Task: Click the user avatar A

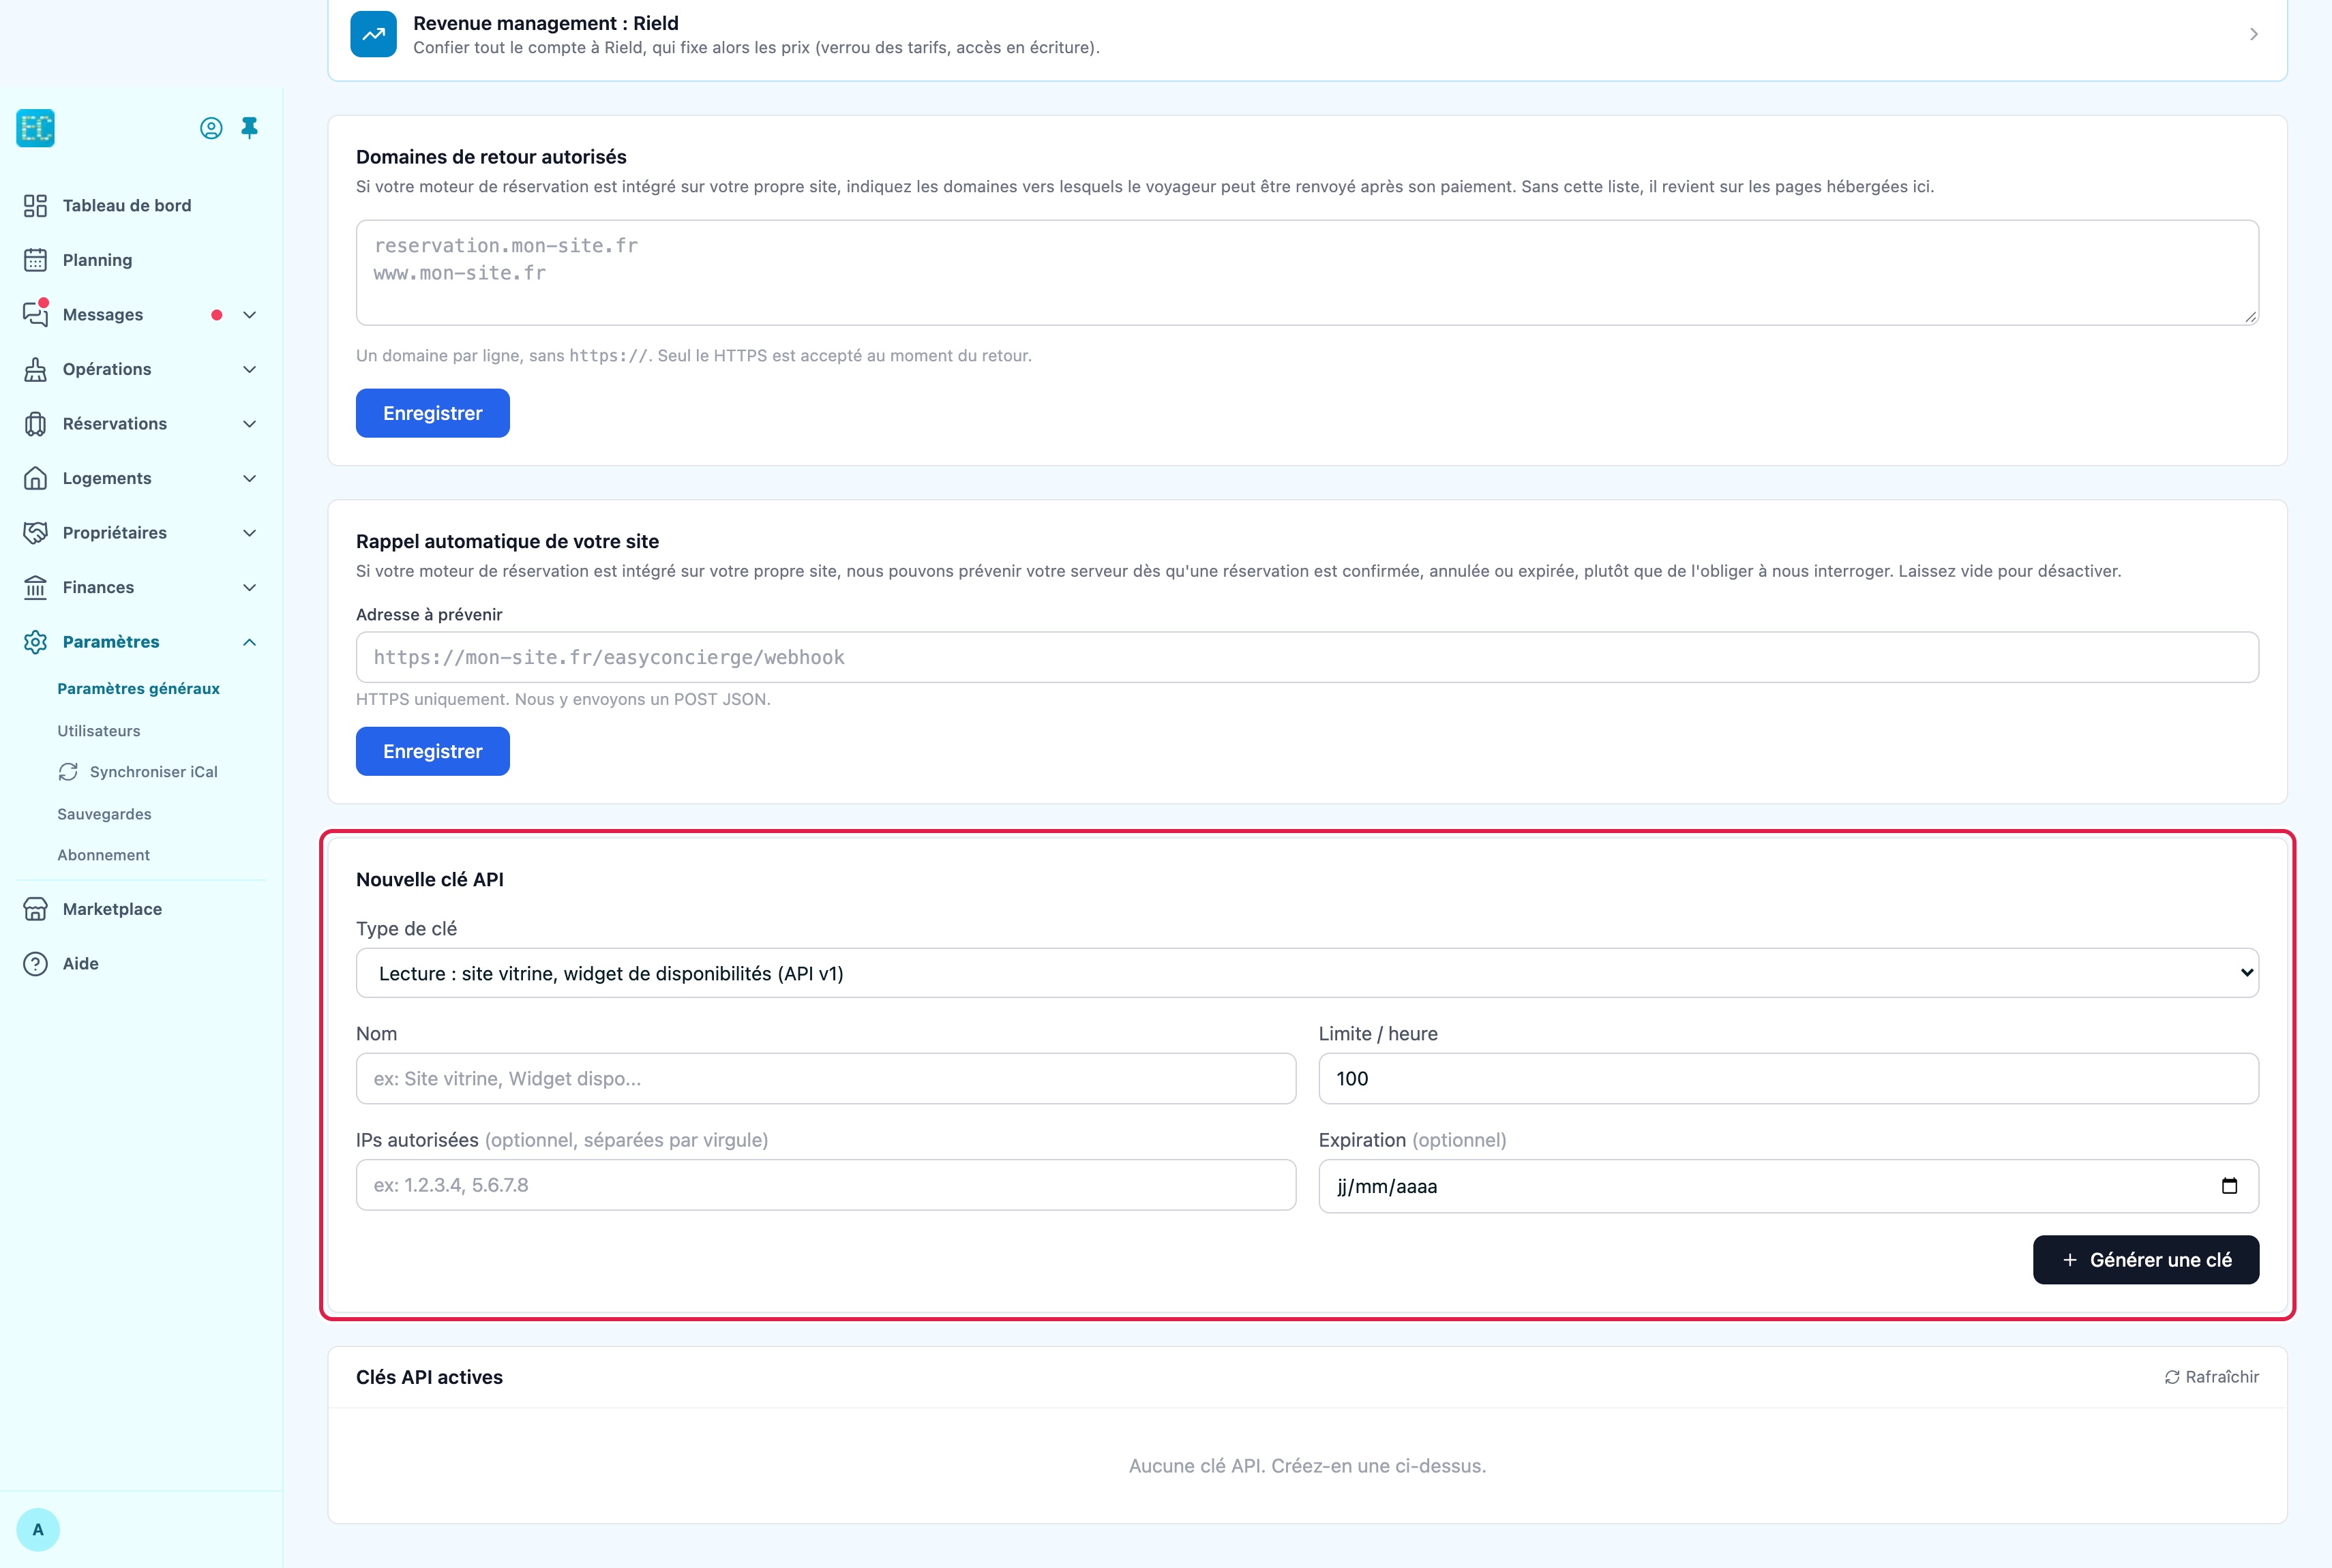Action: pos(38,1530)
